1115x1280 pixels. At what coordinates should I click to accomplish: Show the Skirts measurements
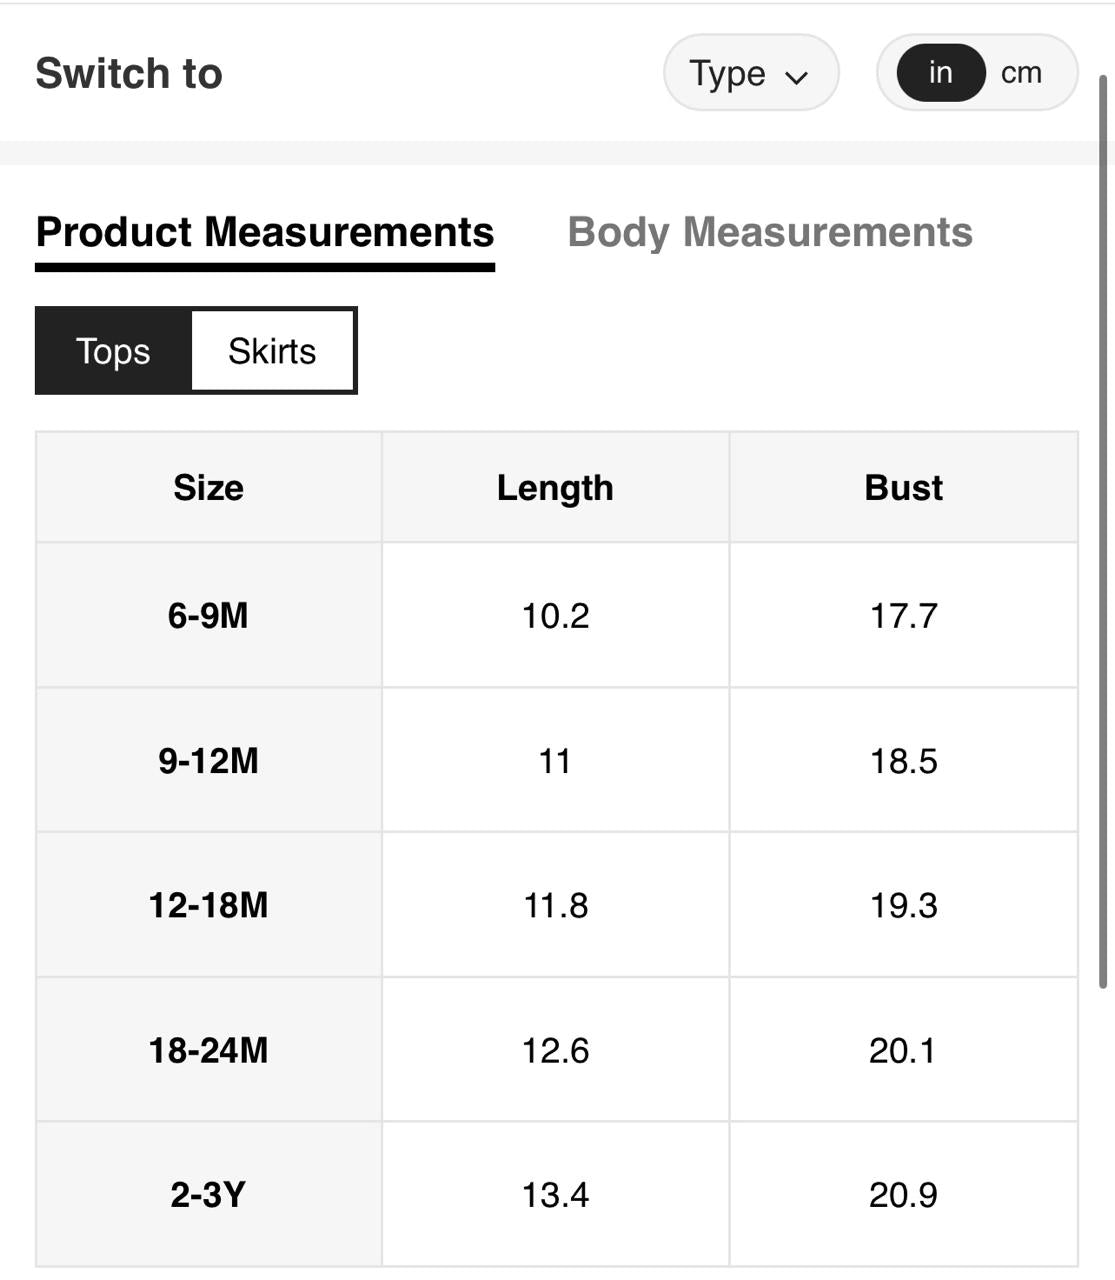pyautogui.click(x=272, y=351)
